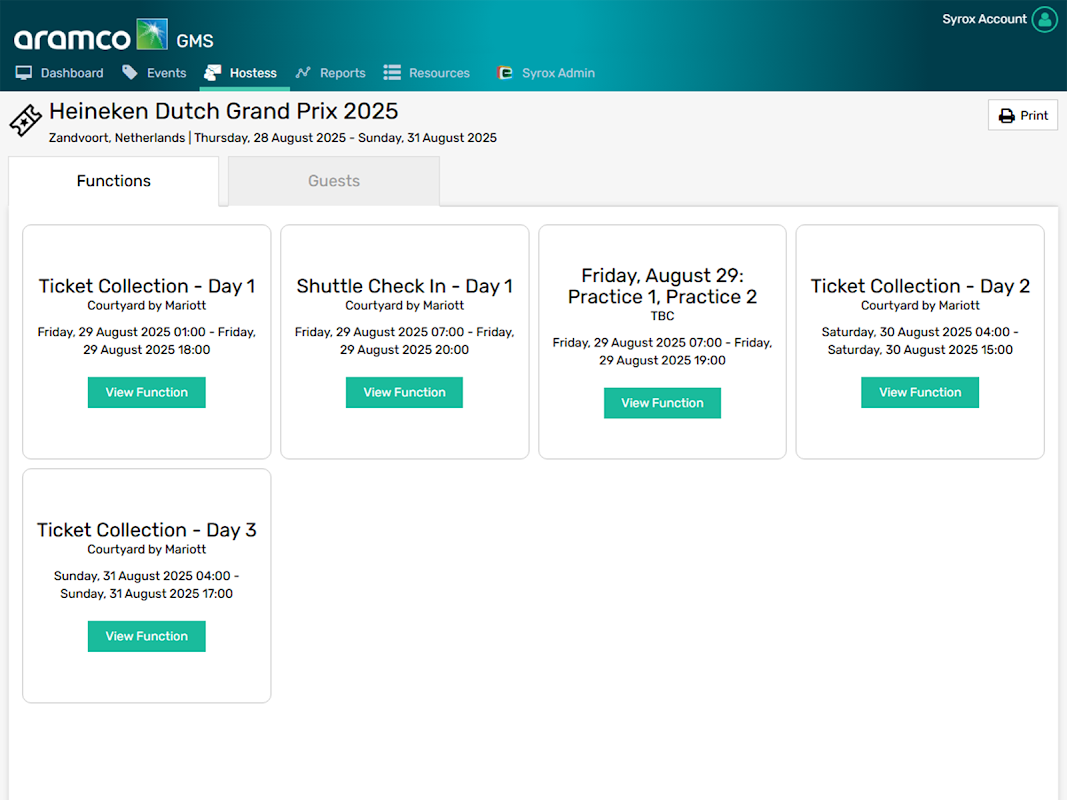
Task: Click the Aramco logo
Action: [91, 35]
